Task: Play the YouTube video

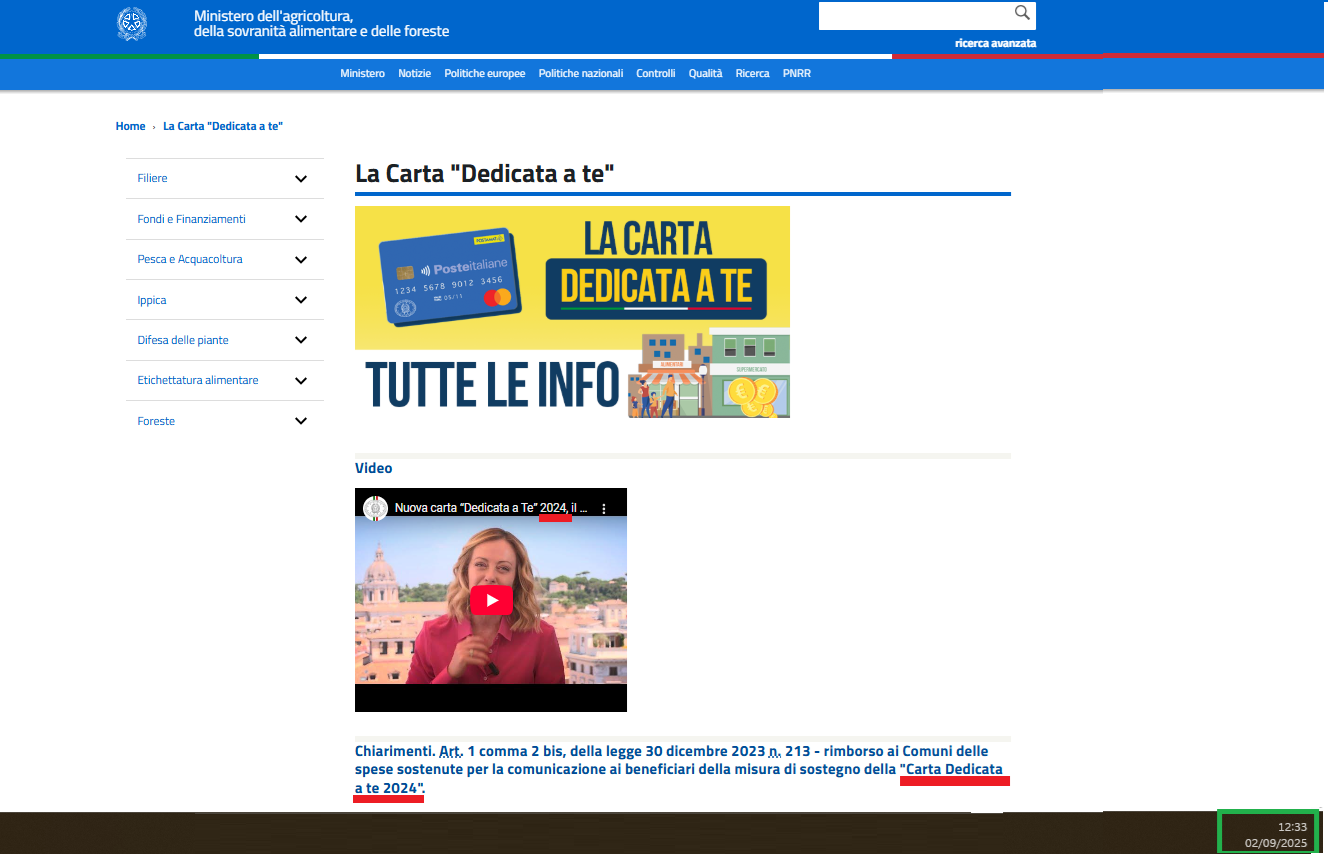Action: [491, 600]
